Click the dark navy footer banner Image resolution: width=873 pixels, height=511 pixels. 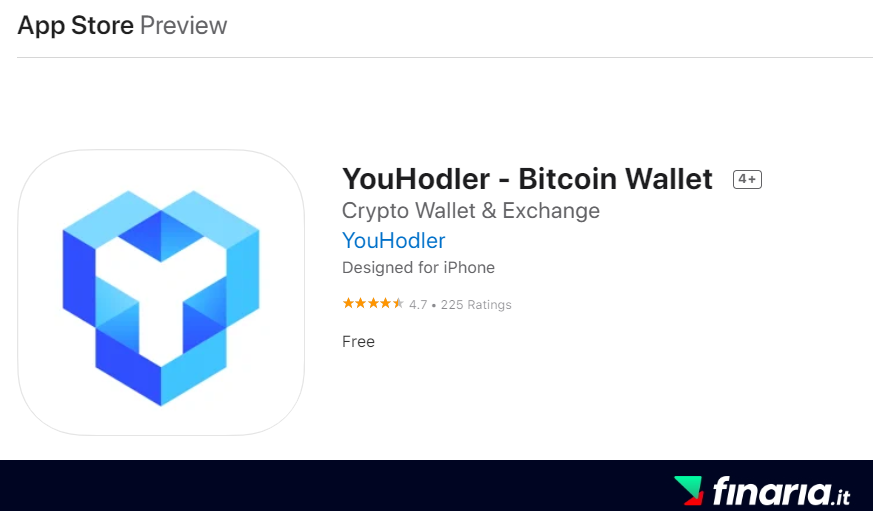[x=436, y=485]
